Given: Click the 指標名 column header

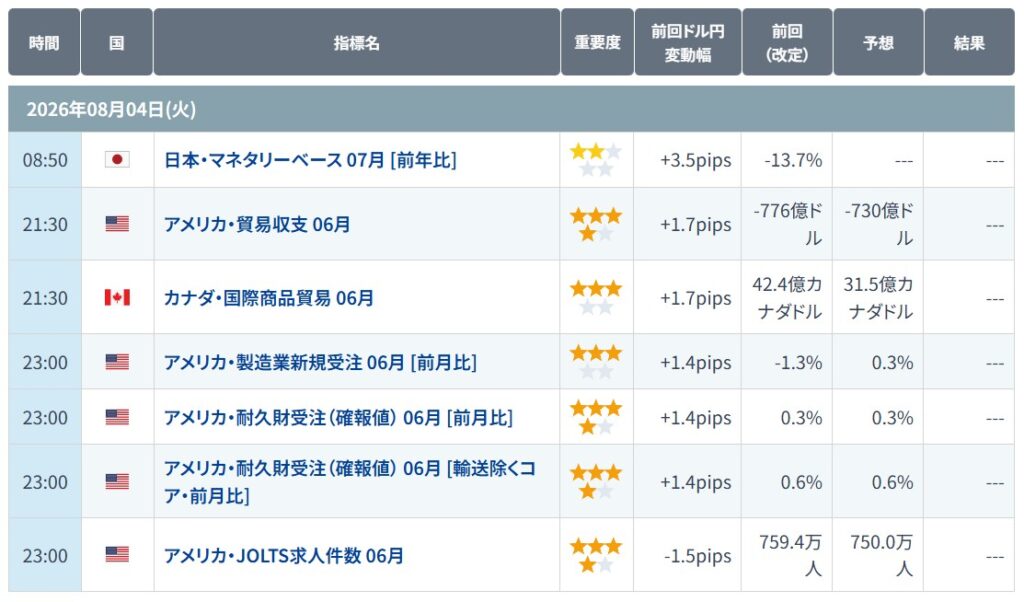Looking at the screenshot, I should 357,42.
